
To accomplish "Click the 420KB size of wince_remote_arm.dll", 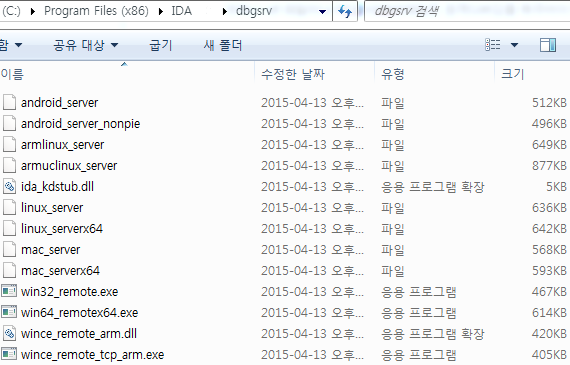I will point(549,334).
